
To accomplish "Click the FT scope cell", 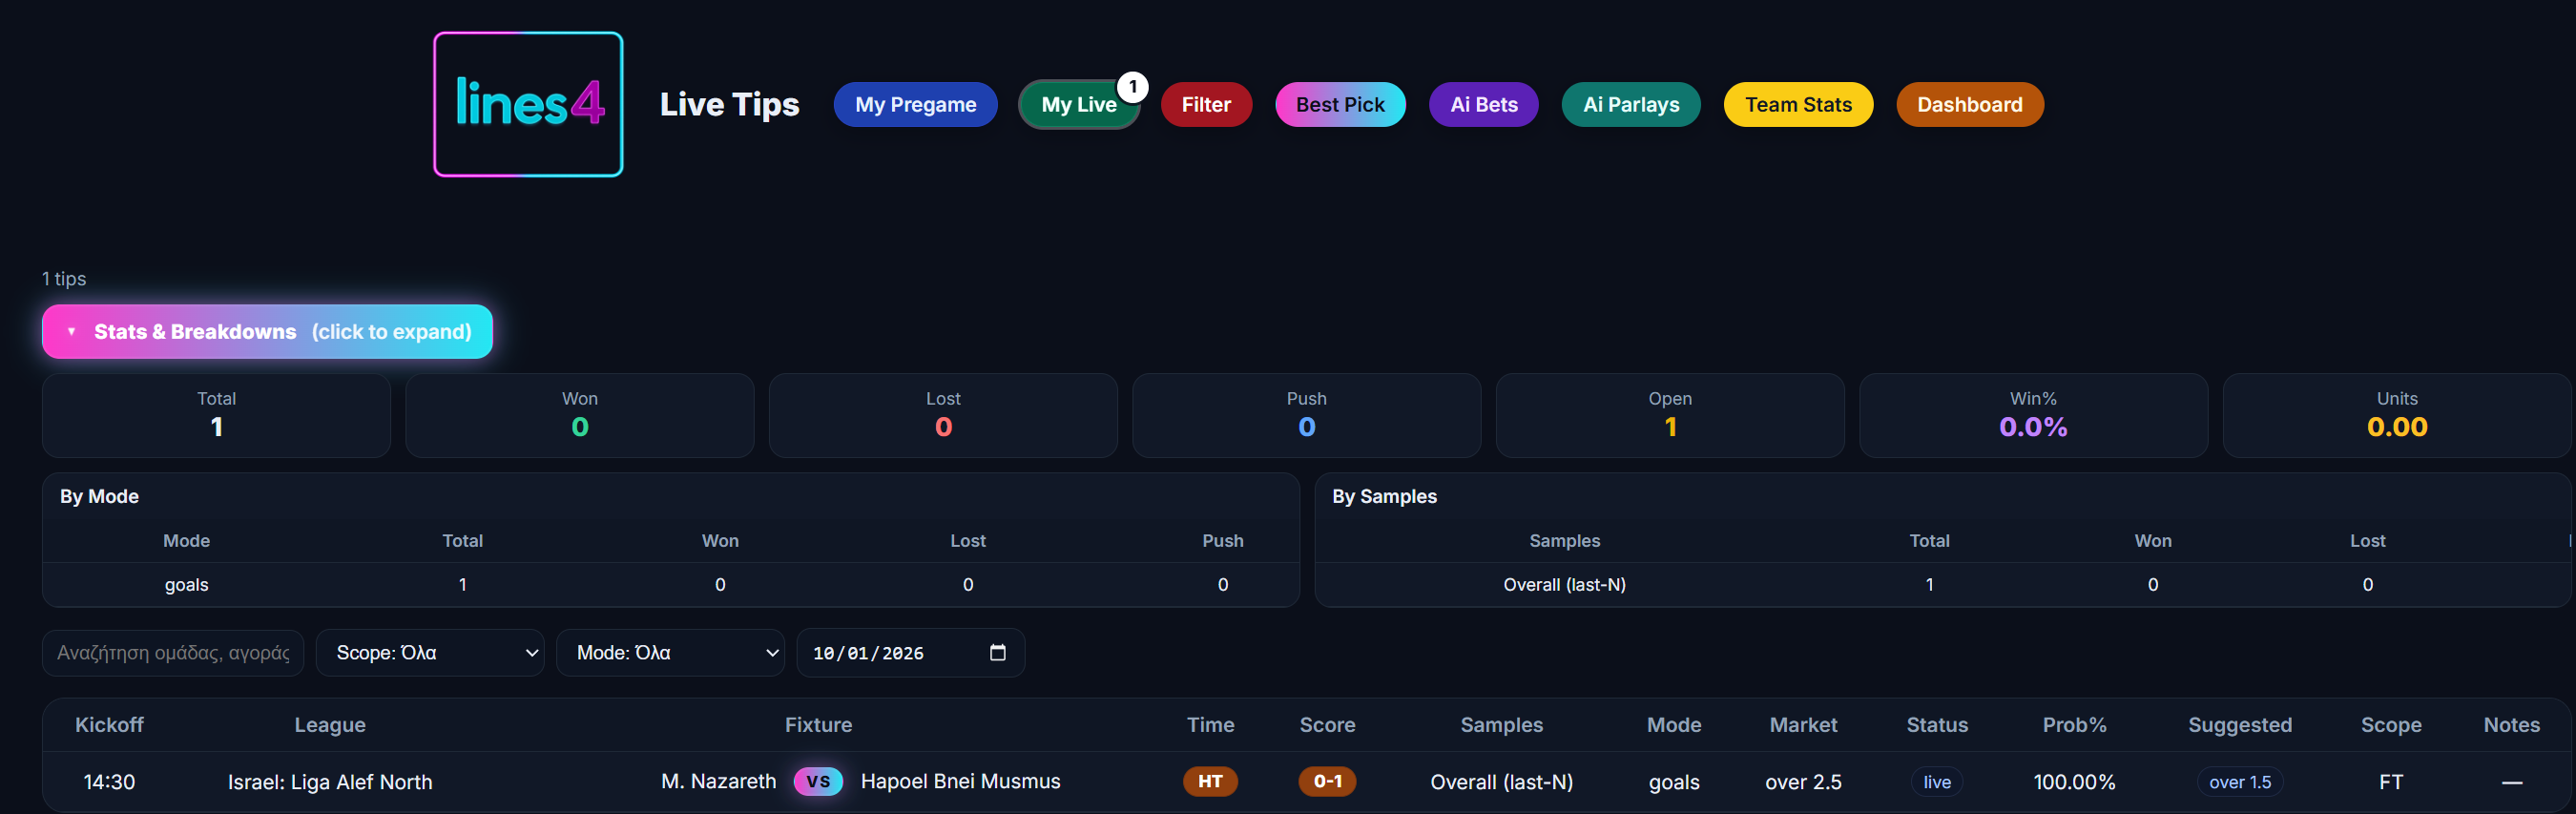I will pos(2391,782).
